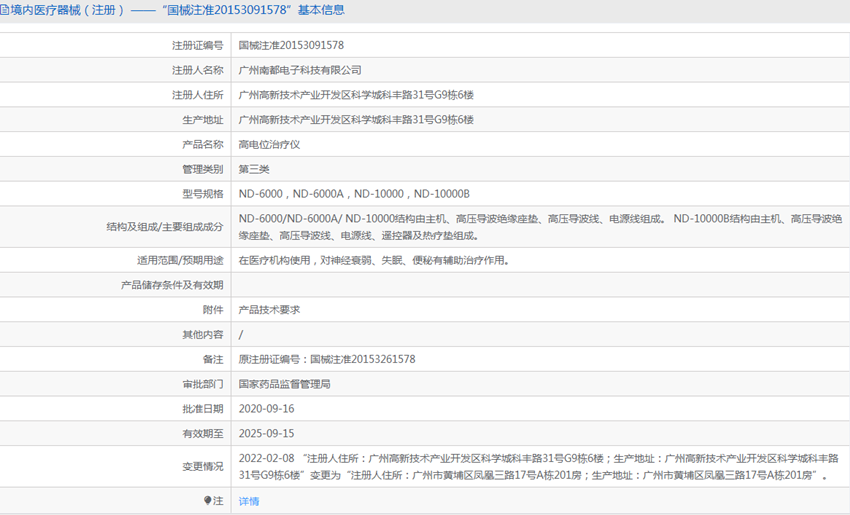
Task: Click the 其他内容 label
Action: pyautogui.click(x=203, y=335)
